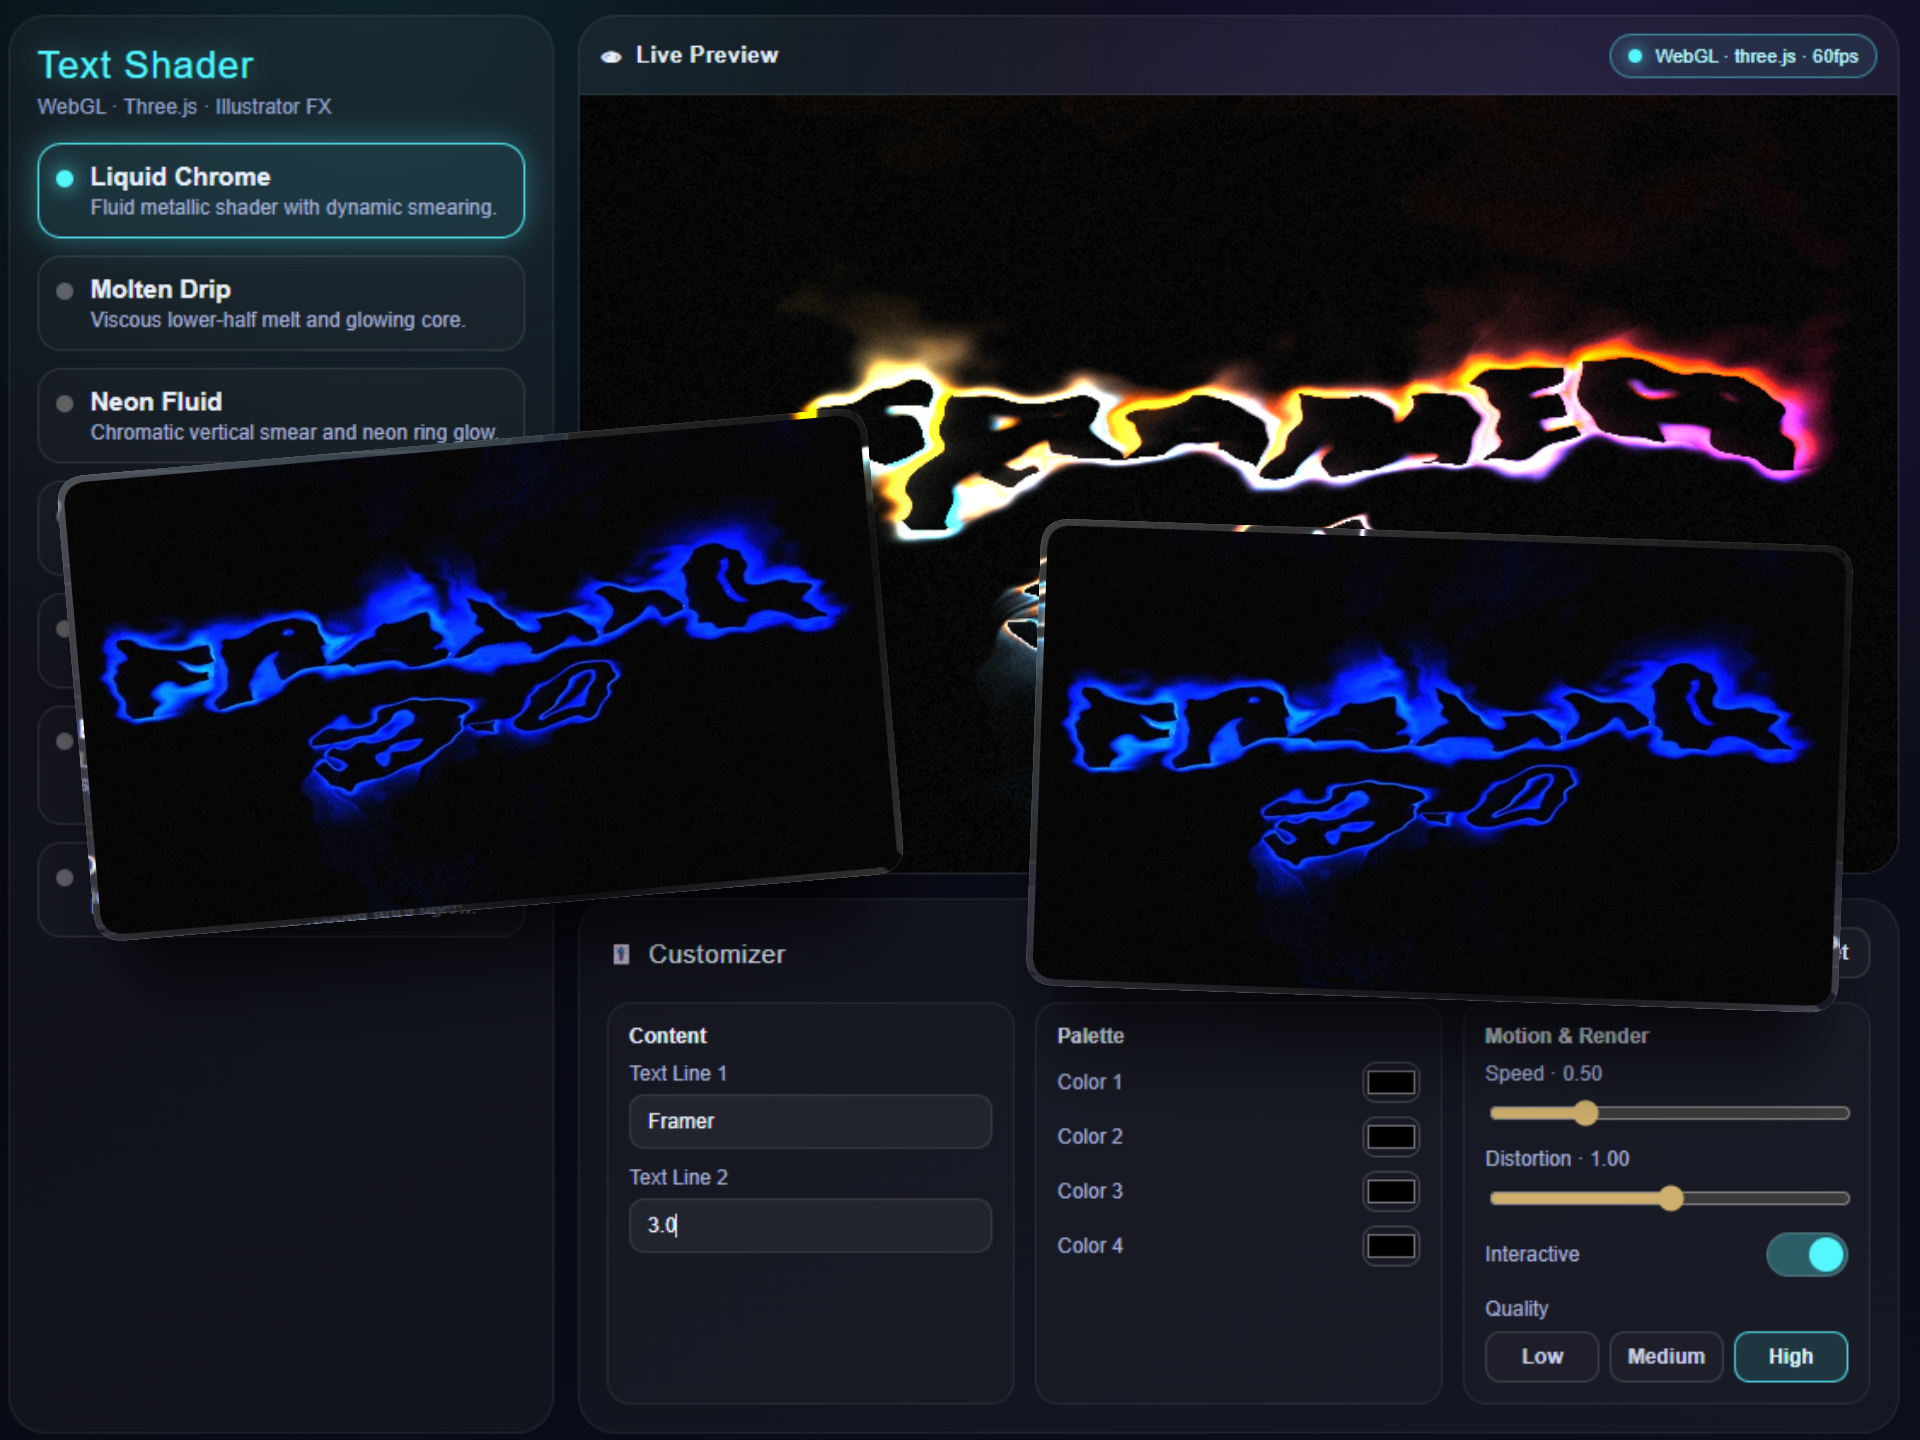Click the "Color 1" label
Screen dimensions: 1920x1440
(1090, 1082)
